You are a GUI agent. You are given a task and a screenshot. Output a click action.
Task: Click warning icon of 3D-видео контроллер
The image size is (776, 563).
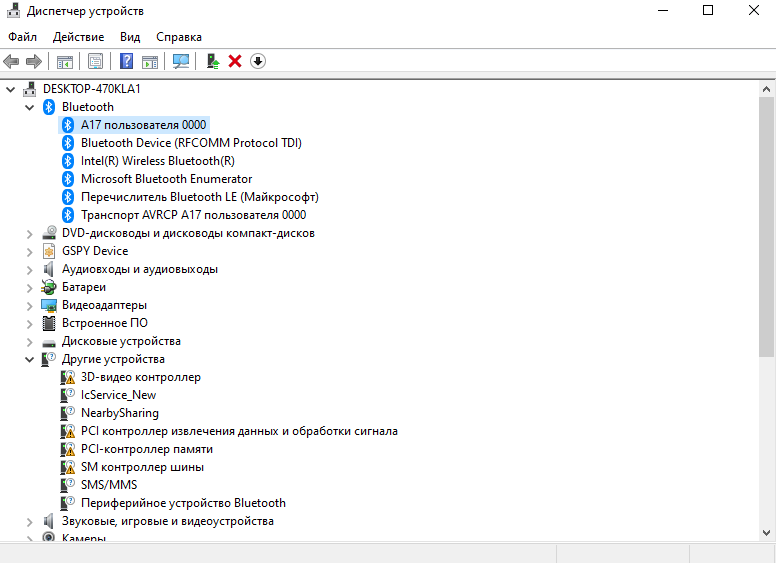68,377
